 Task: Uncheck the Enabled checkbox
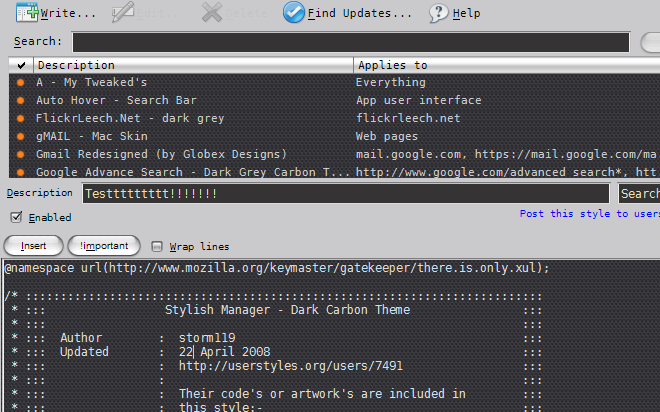click(16, 217)
